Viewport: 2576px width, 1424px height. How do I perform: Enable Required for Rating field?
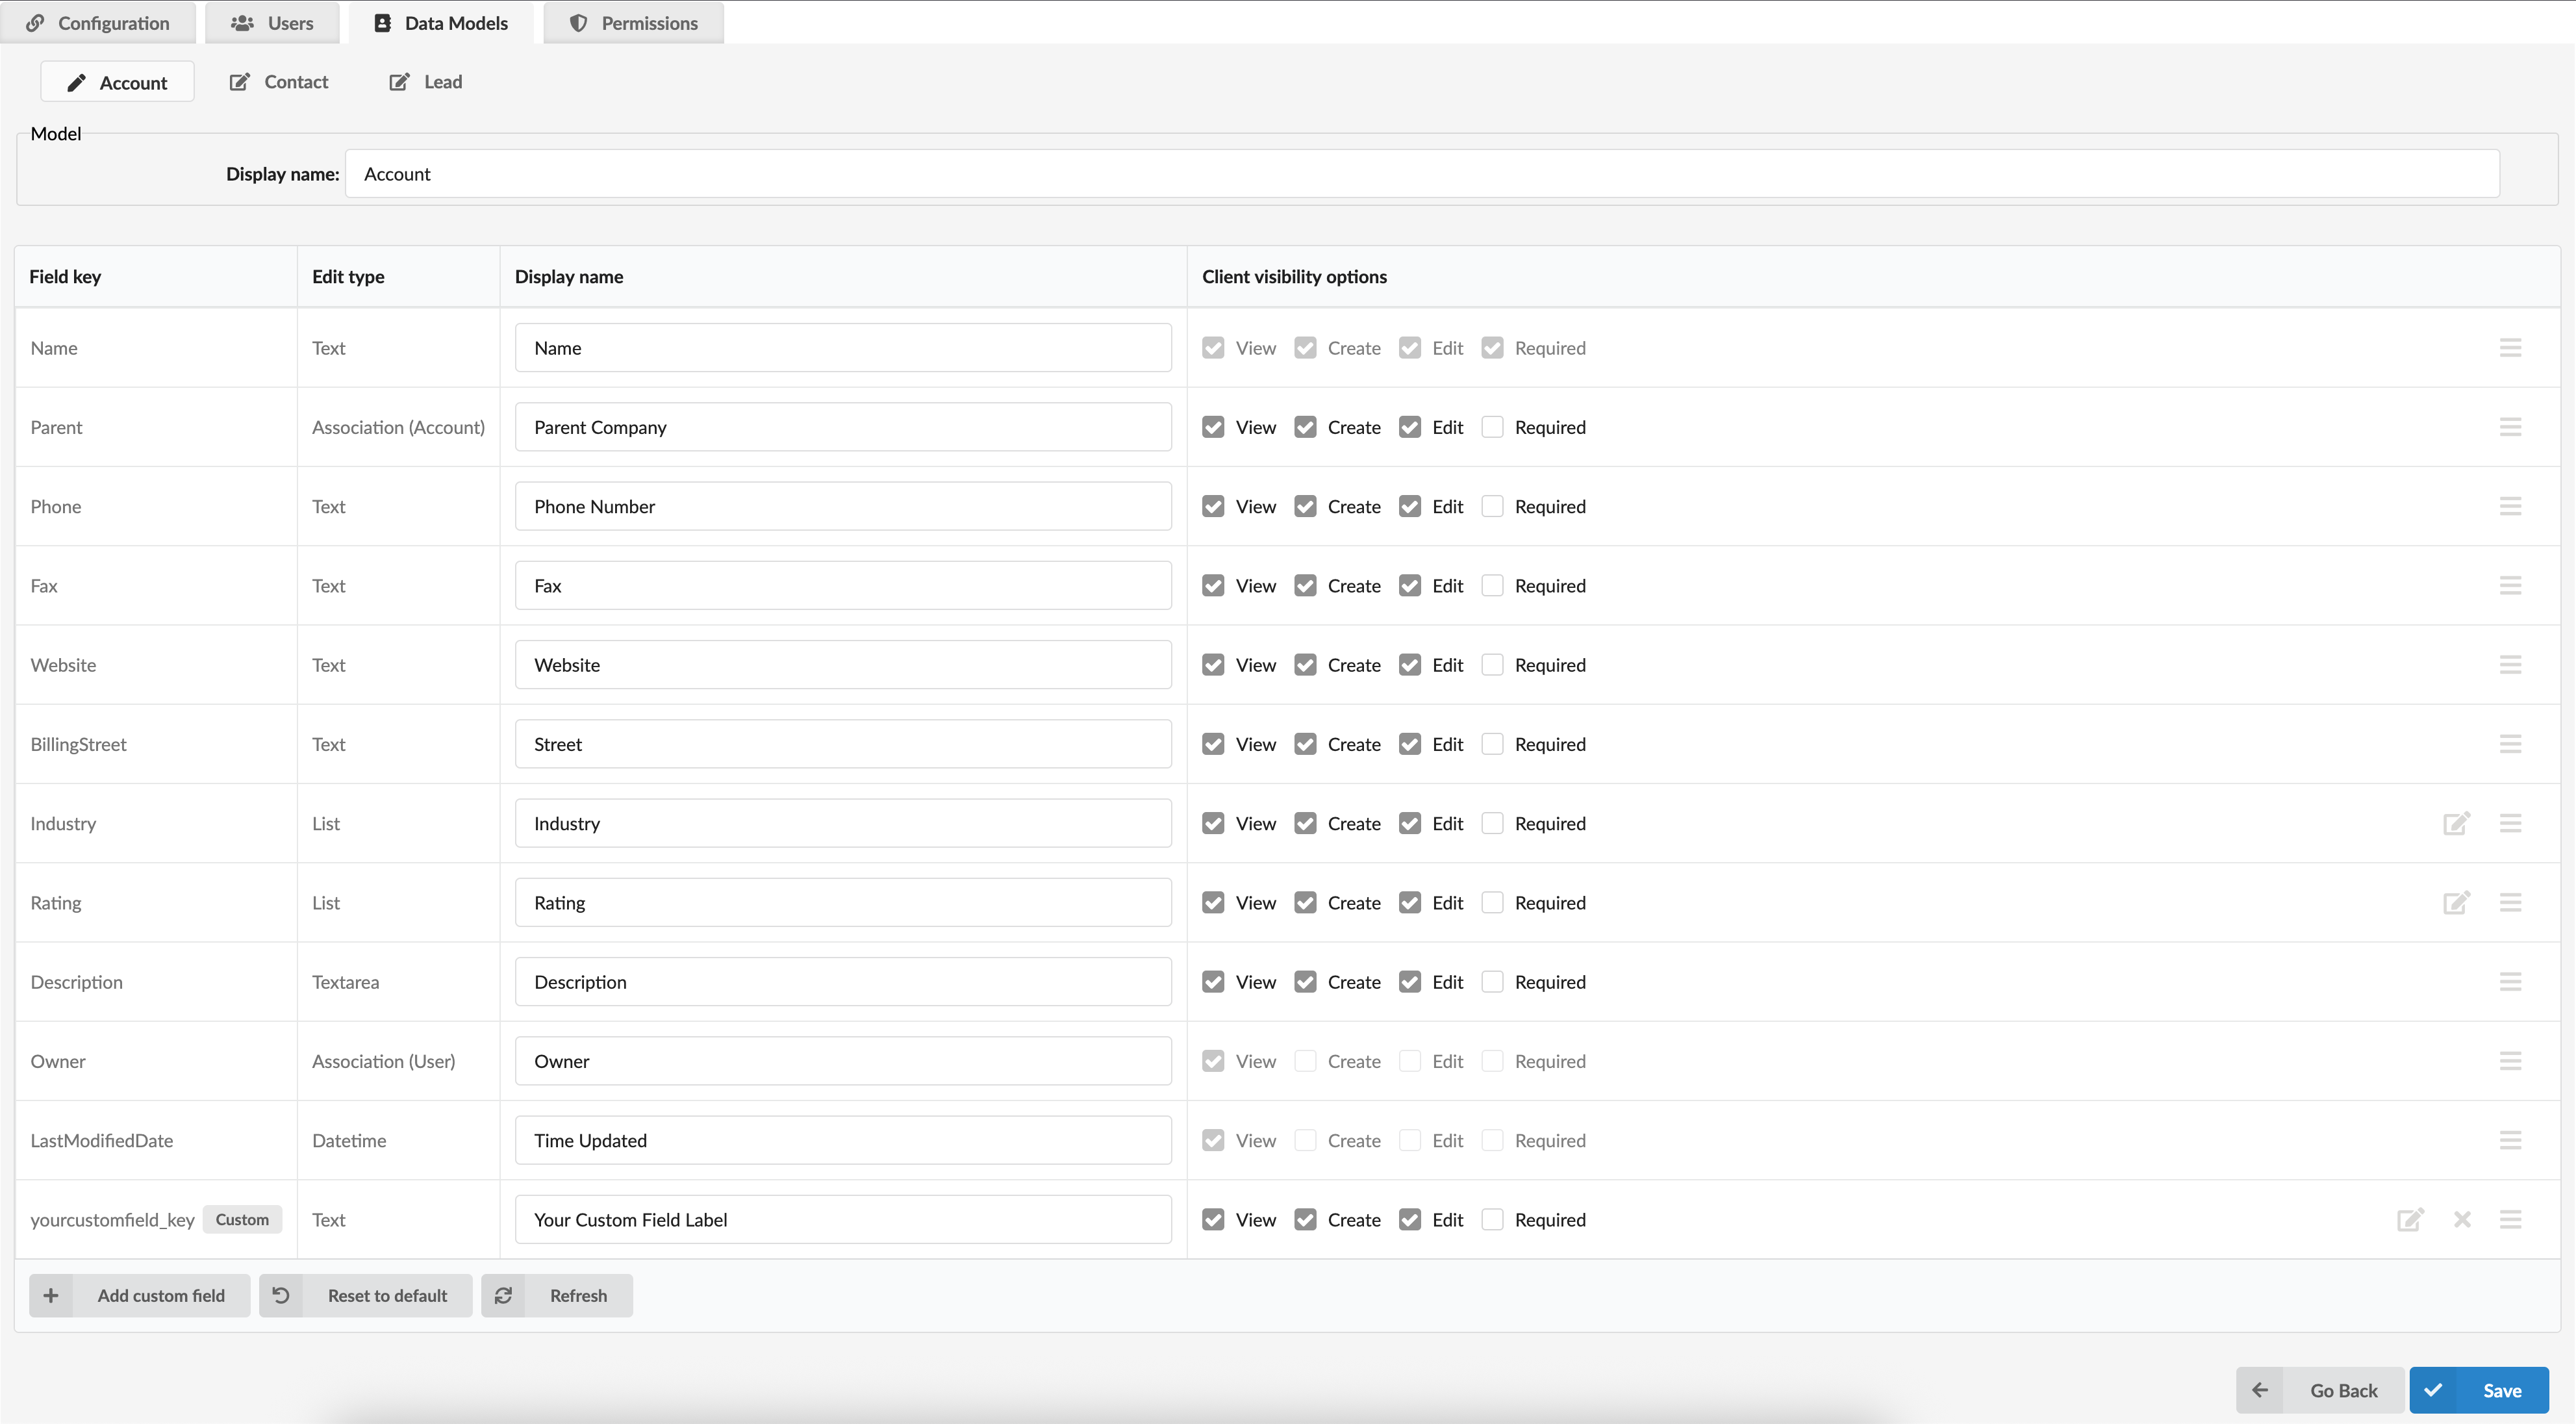pyautogui.click(x=1492, y=902)
